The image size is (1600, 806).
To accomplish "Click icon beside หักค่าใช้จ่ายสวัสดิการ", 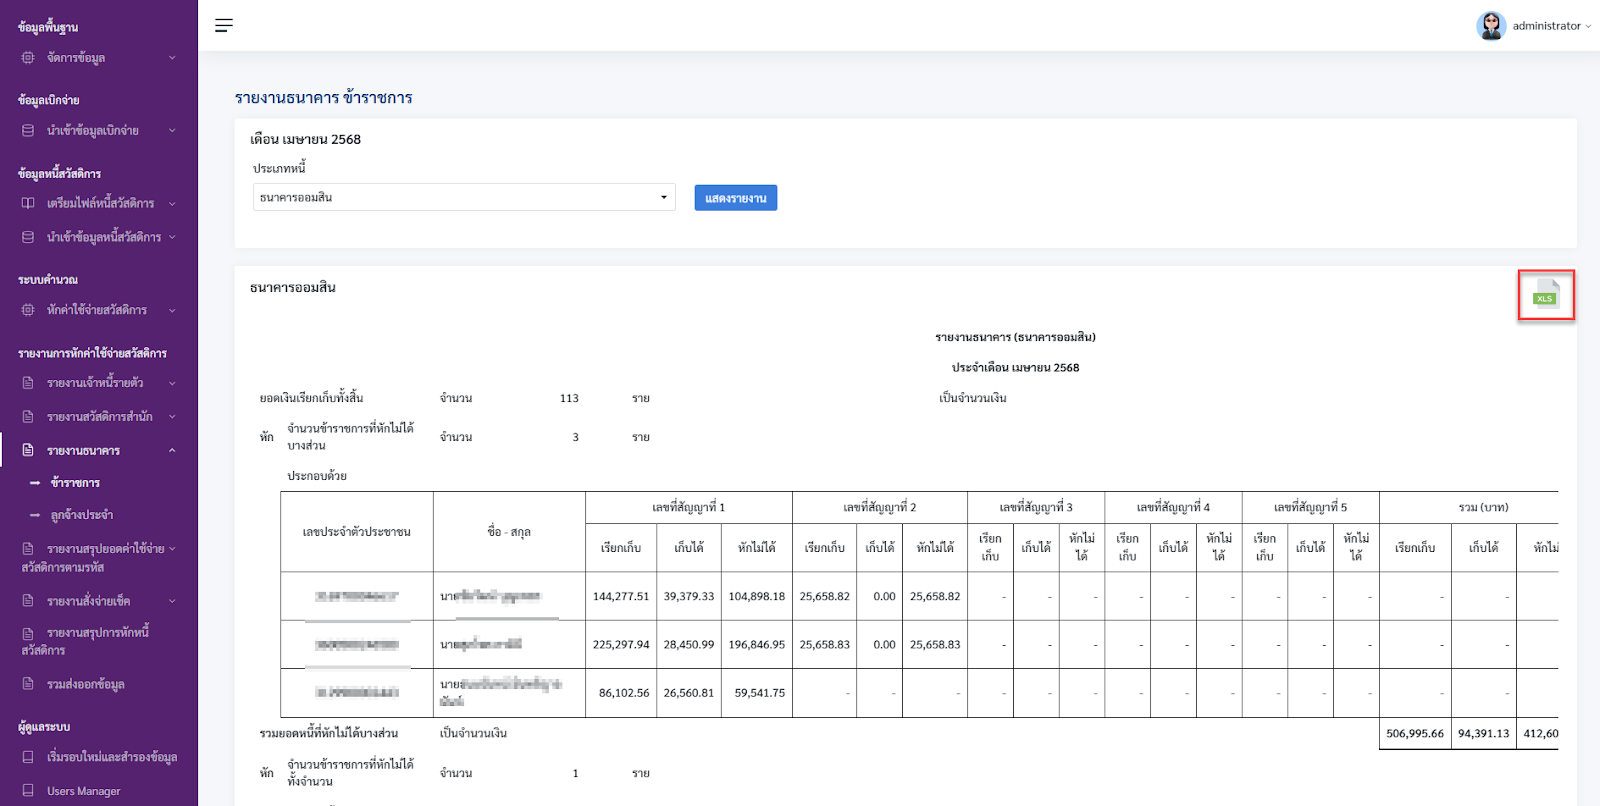I will click(x=28, y=311).
